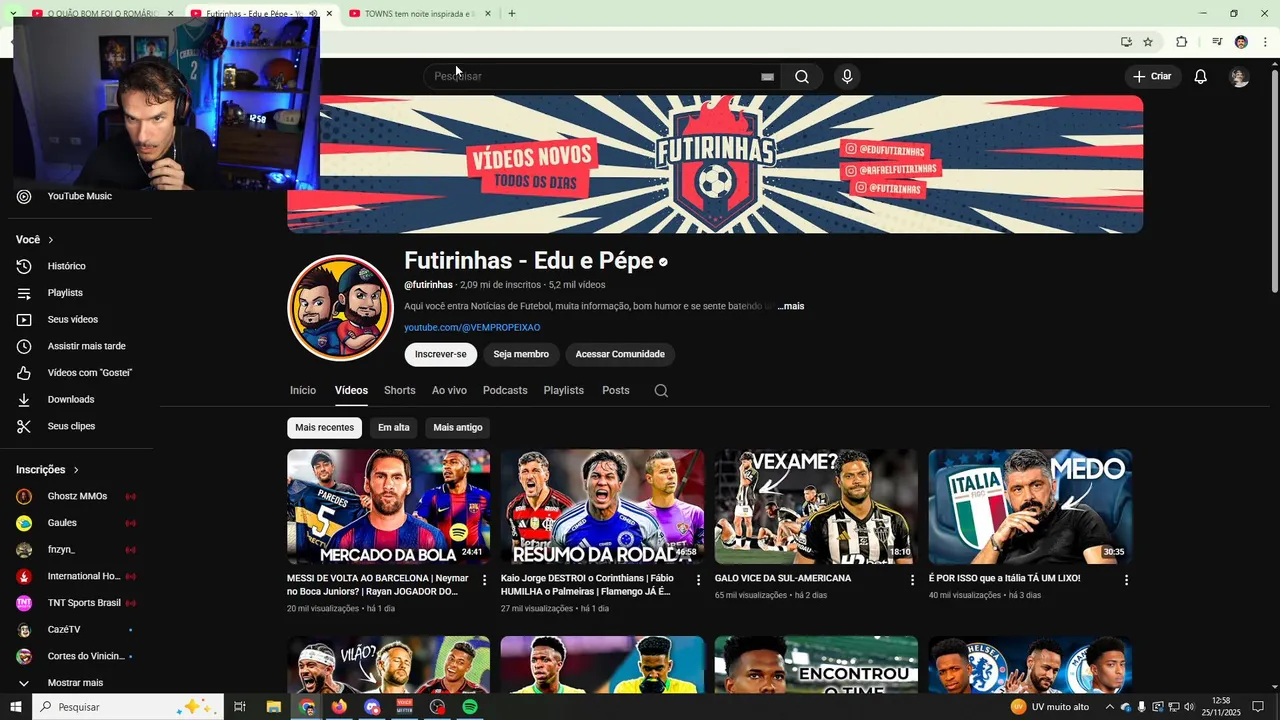Open Spotify from the taskbar
The height and width of the screenshot is (720, 1280).
[470, 707]
